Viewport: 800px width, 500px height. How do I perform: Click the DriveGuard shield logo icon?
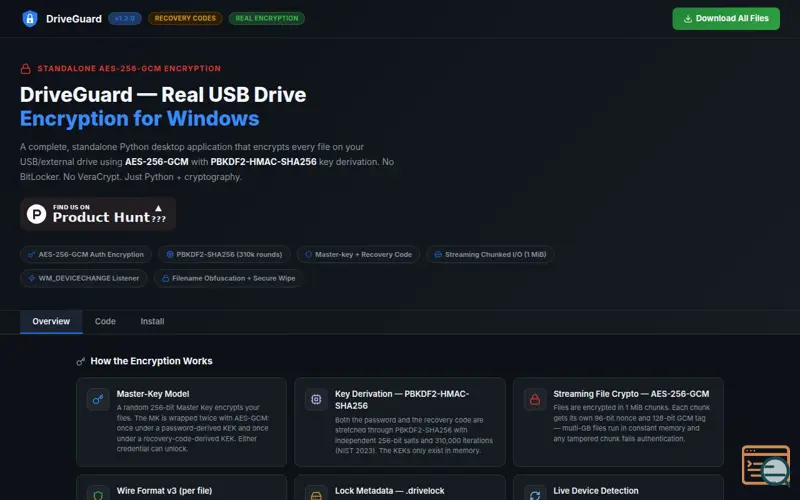pyautogui.click(x=30, y=19)
